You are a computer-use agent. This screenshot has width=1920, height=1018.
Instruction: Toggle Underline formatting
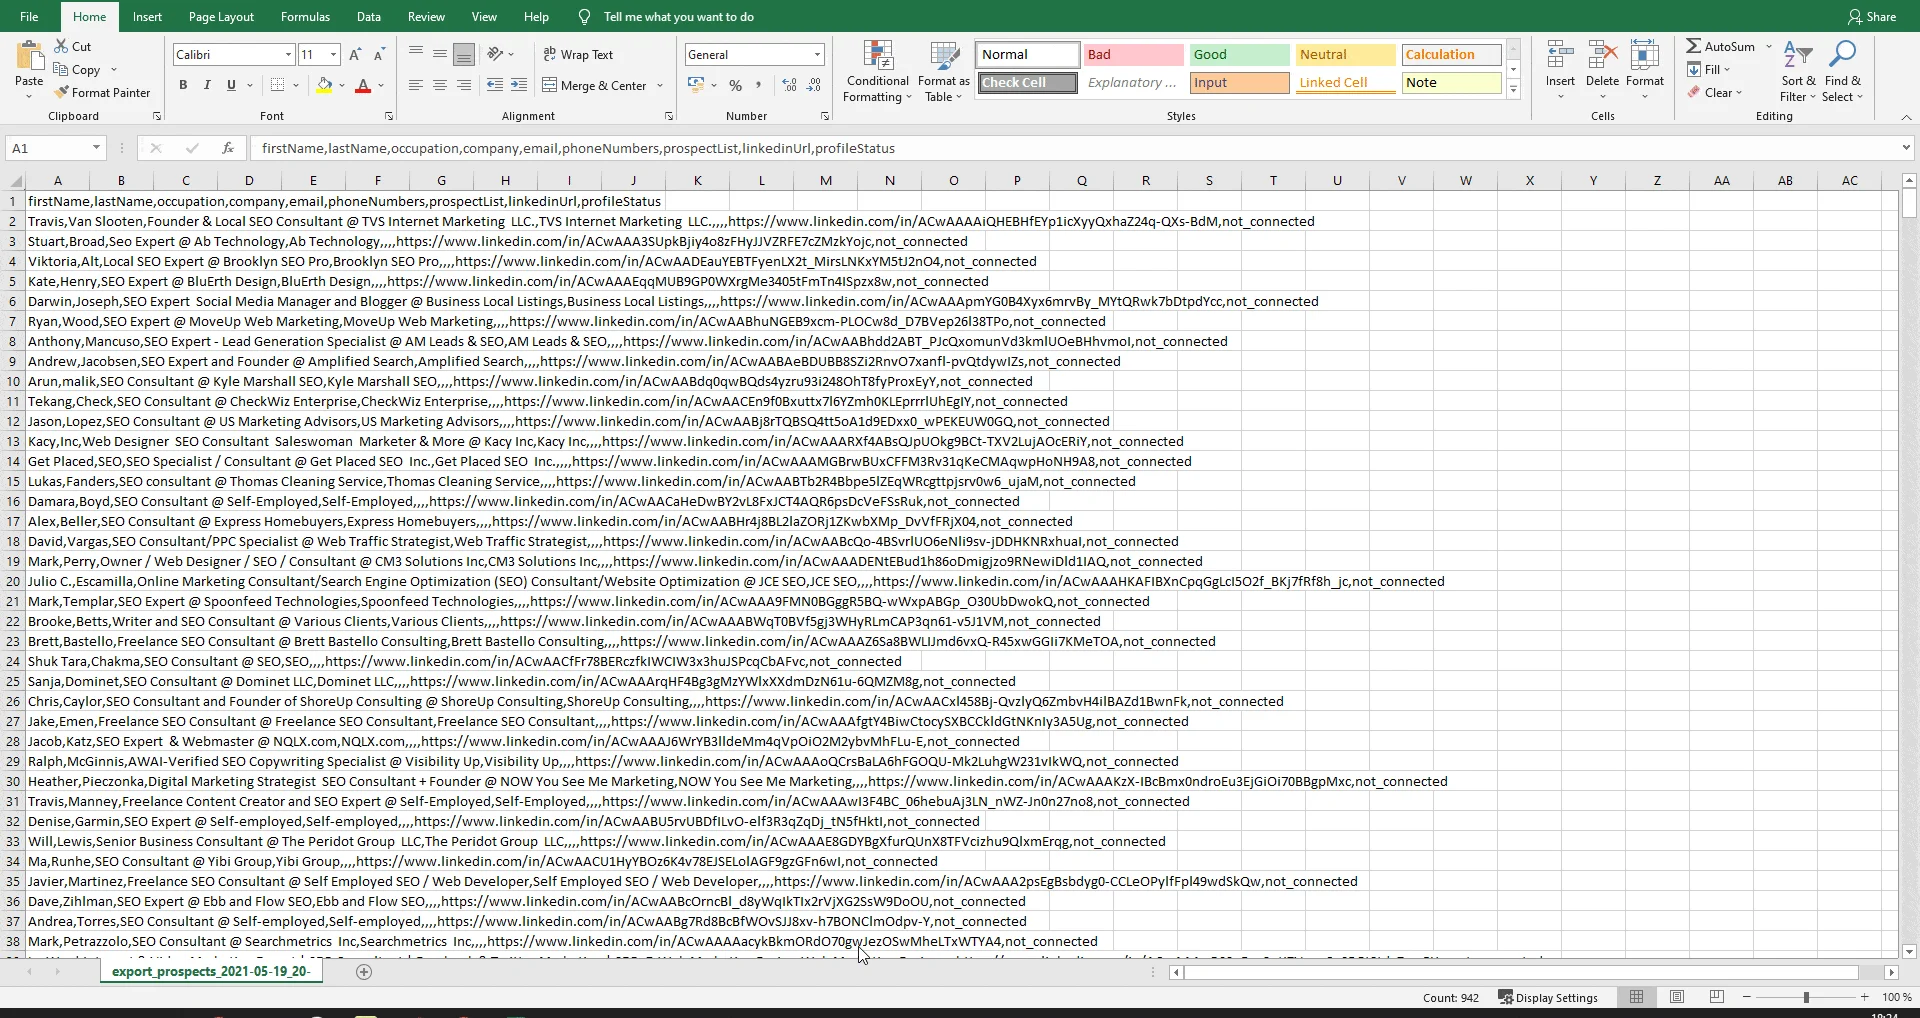click(x=231, y=85)
